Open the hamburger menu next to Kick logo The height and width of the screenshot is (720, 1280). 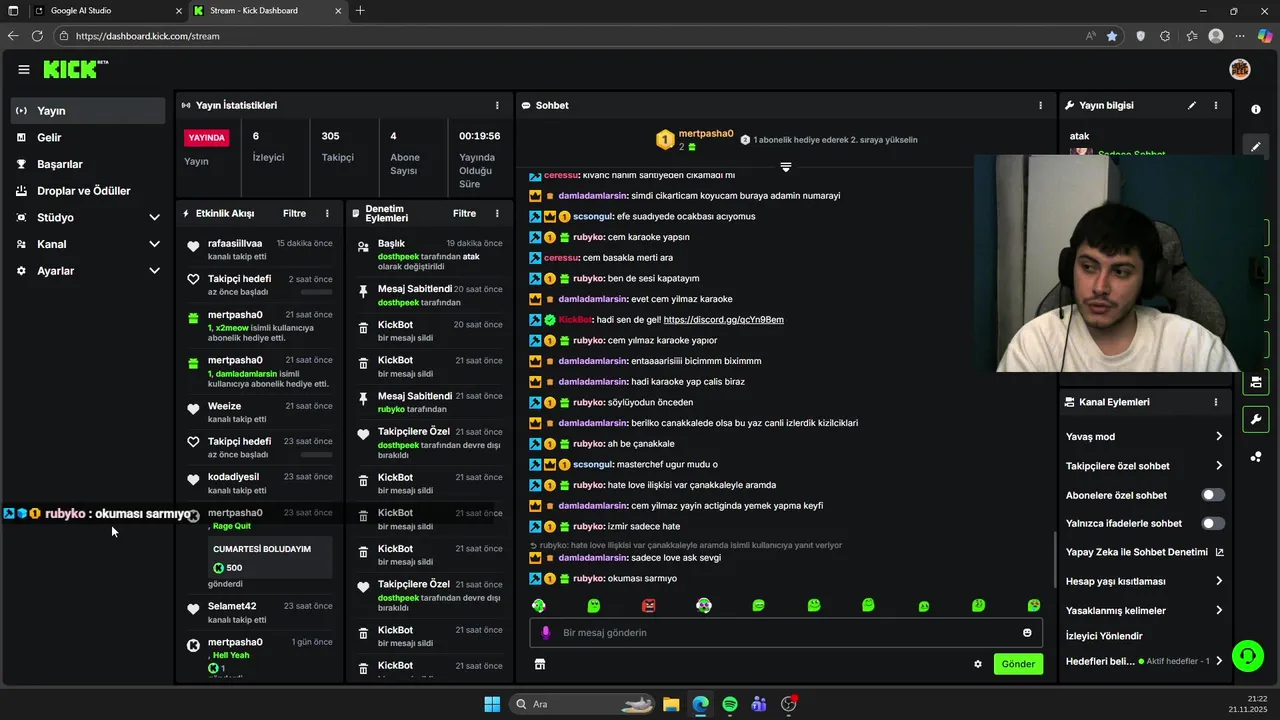point(23,69)
